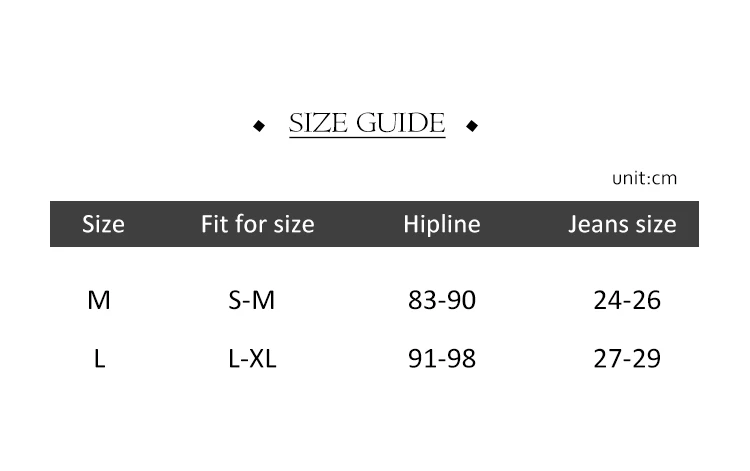The width and height of the screenshot is (750, 471).
Task: Click the 91-98 hipline value
Action: 442,358
